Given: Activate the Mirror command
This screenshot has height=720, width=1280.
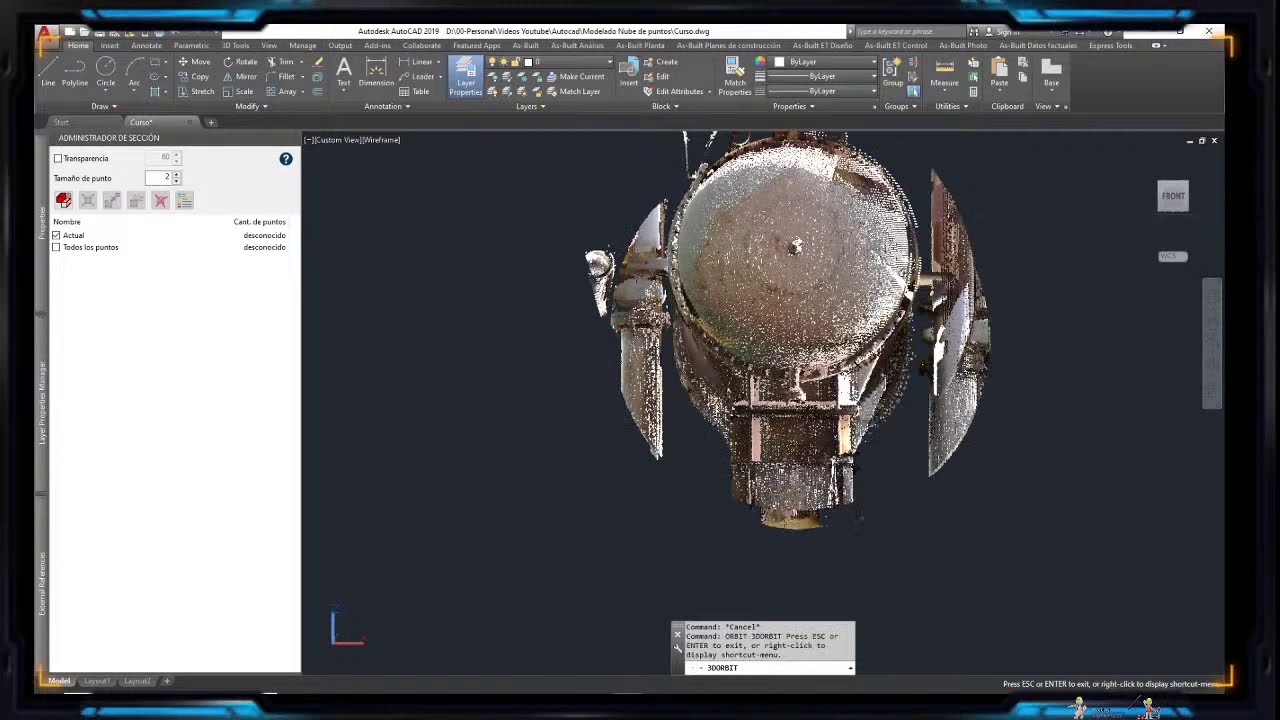Looking at the screenshot, I should click(x=240, y=77).
